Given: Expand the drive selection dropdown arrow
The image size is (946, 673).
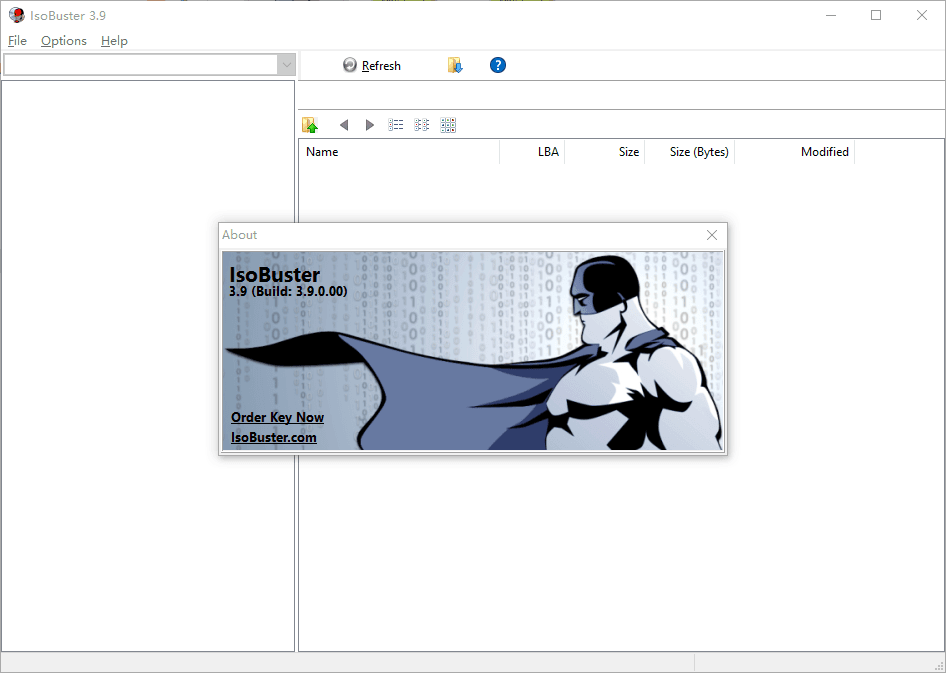Looking at the screenshot, I should (x=286, y=65).
